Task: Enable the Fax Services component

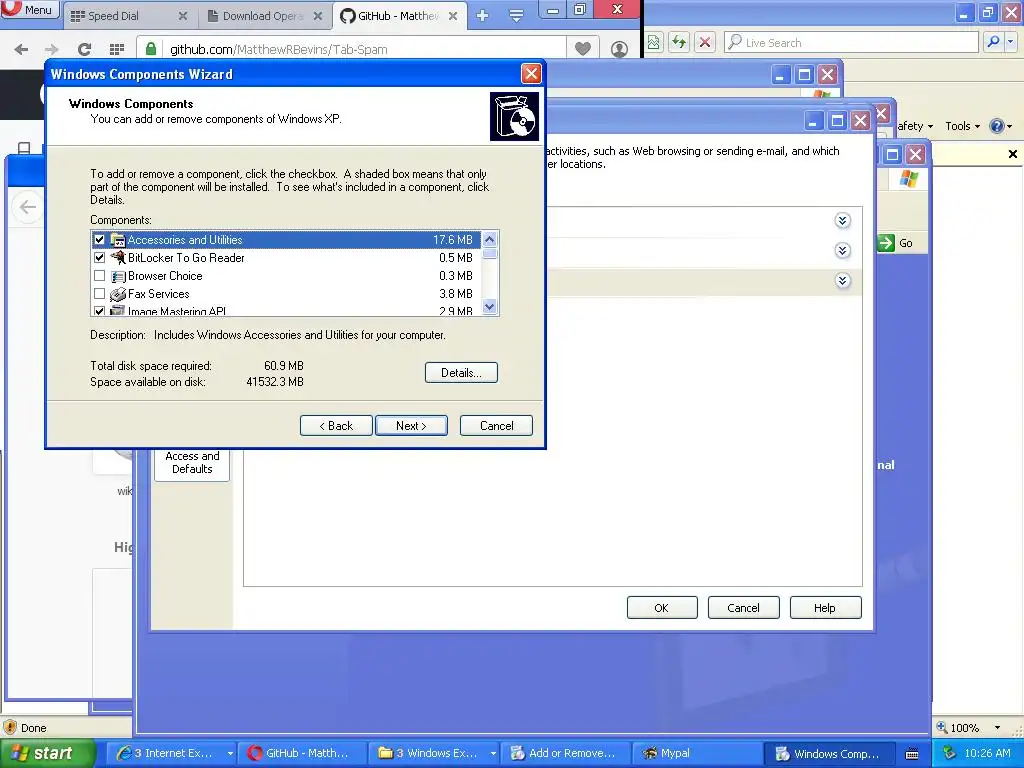Action: point(99,294)
